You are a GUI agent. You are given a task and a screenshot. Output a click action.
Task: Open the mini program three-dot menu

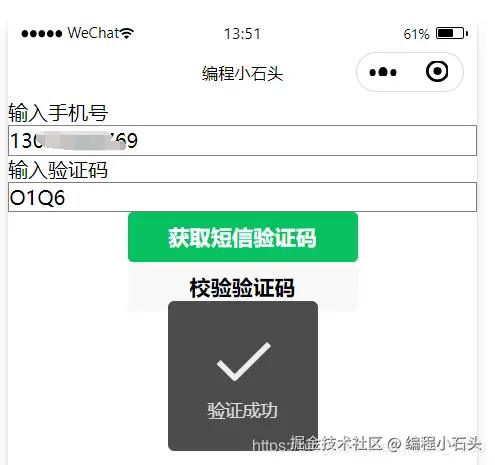383,72
